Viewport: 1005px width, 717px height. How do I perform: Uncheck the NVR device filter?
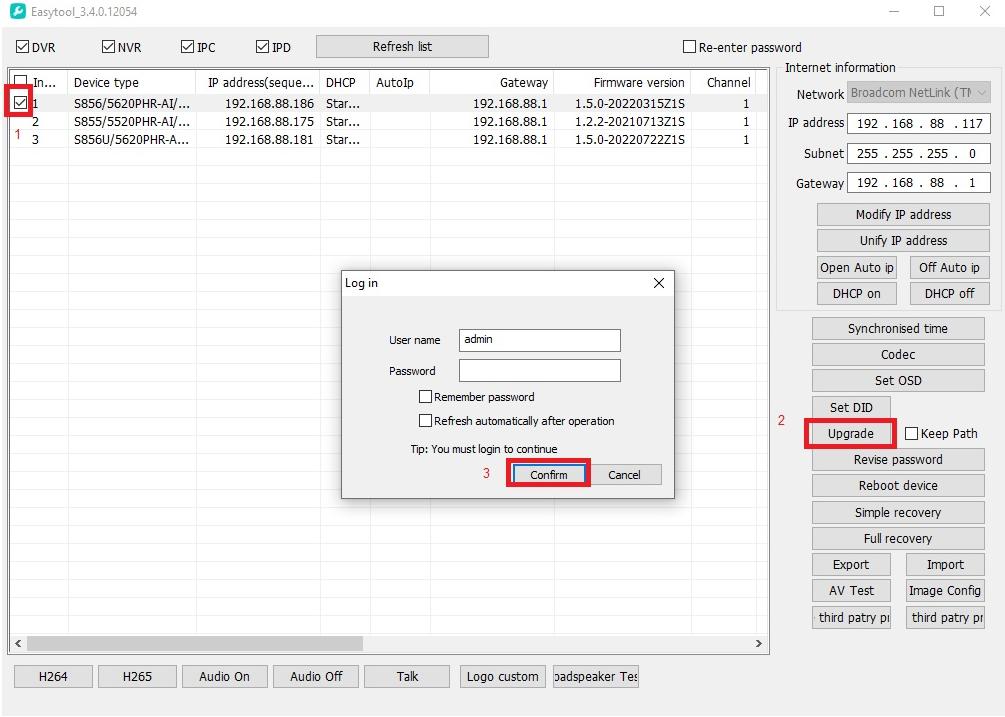(x=109, y=47)
